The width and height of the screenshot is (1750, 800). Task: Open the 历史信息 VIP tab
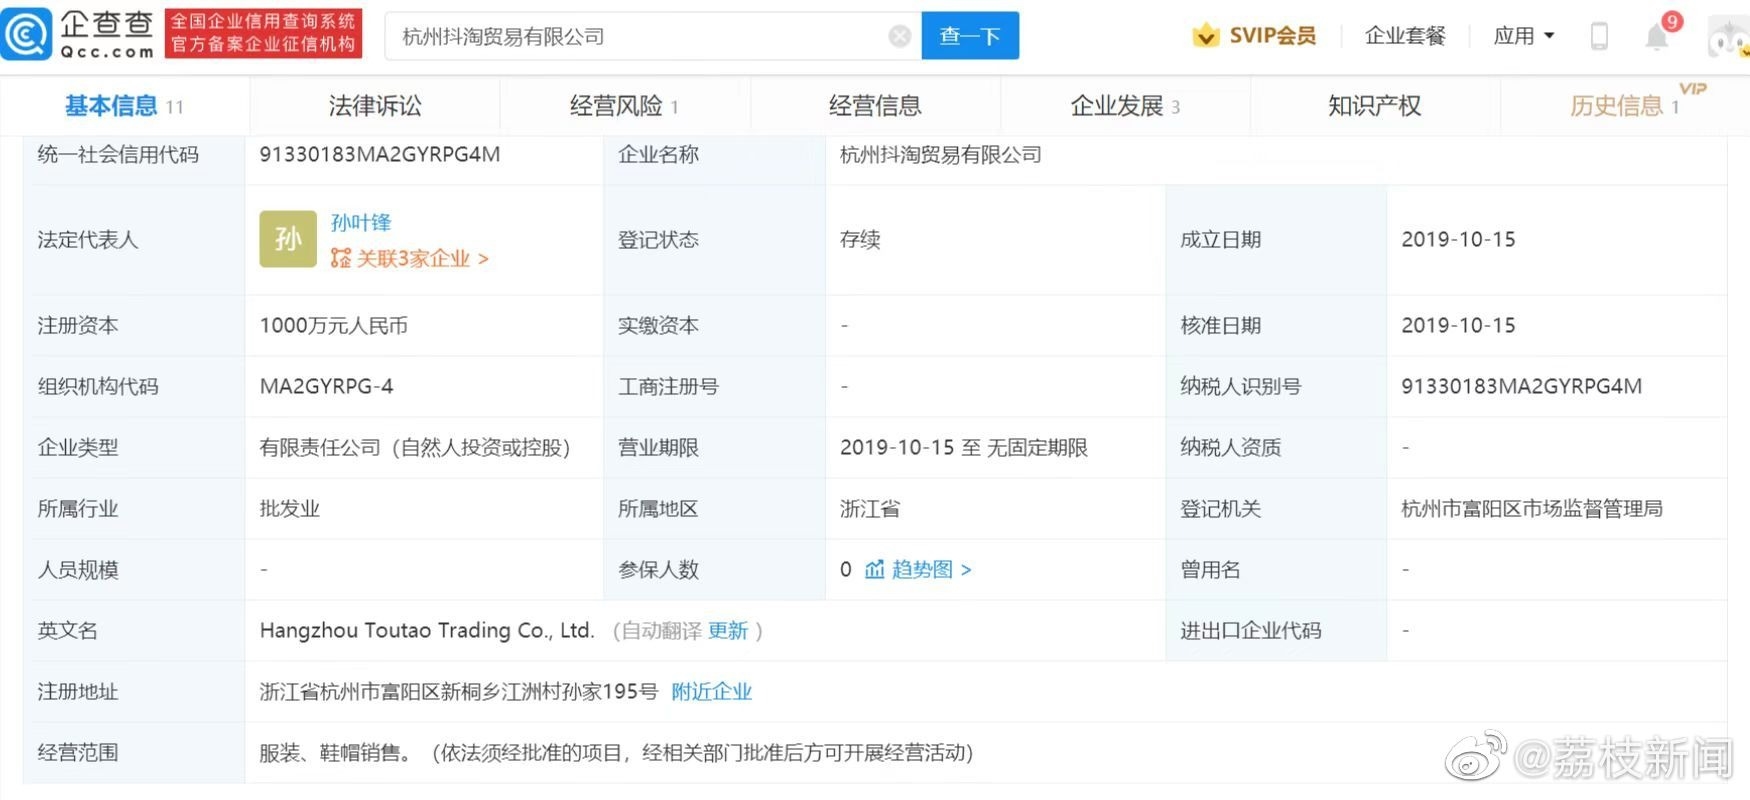[x=1625, y=105]
